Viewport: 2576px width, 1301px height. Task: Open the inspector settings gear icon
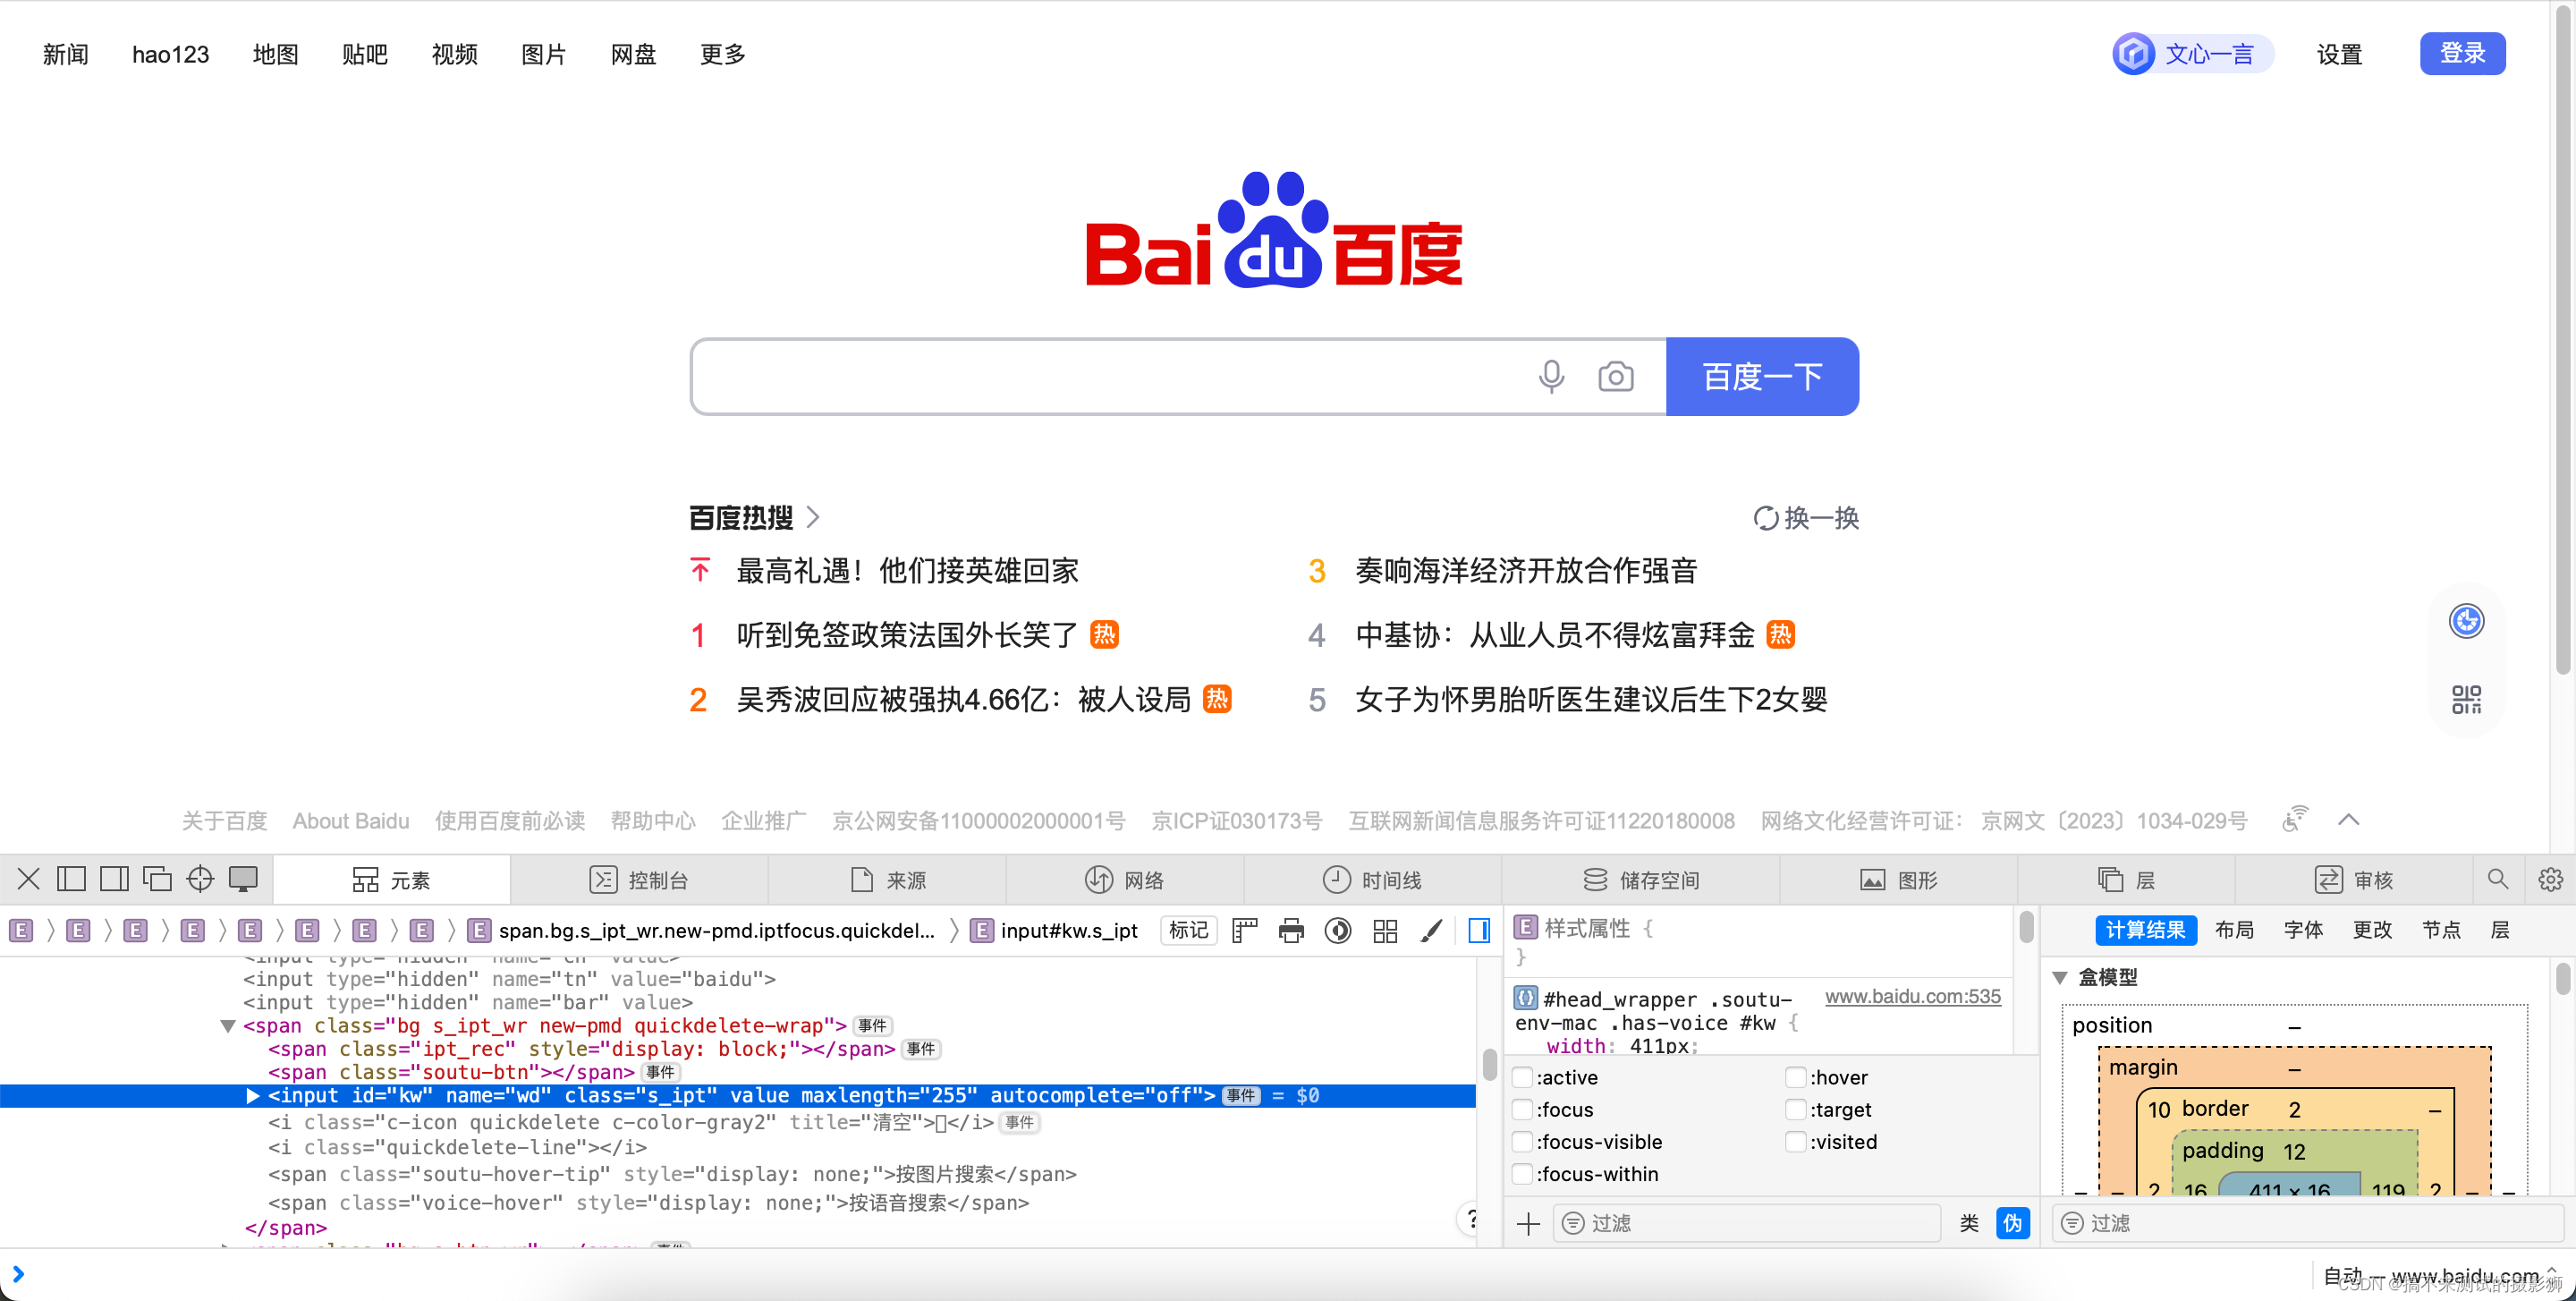(x=2550, y=879)
